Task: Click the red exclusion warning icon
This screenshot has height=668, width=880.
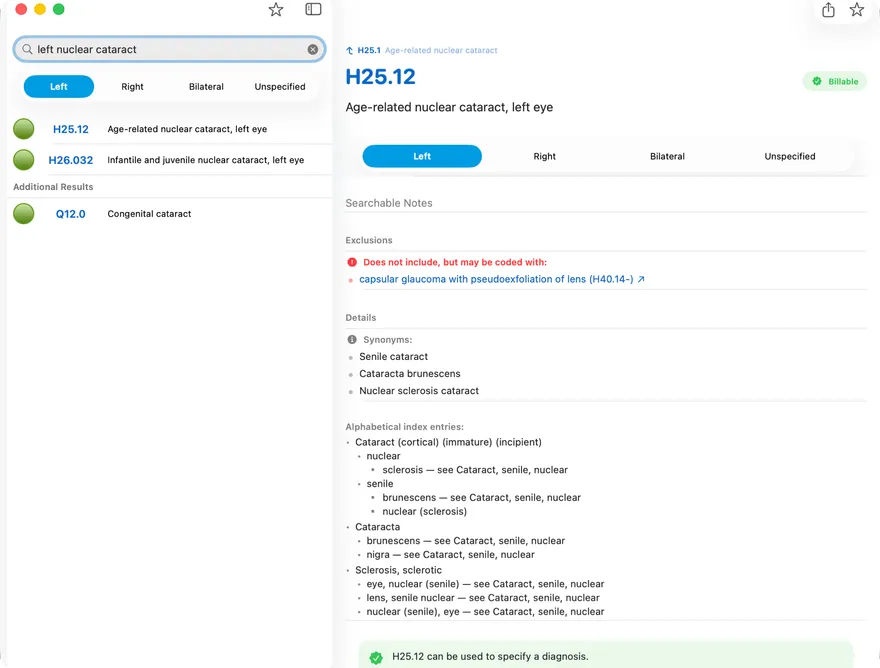Action: point(352,262)
